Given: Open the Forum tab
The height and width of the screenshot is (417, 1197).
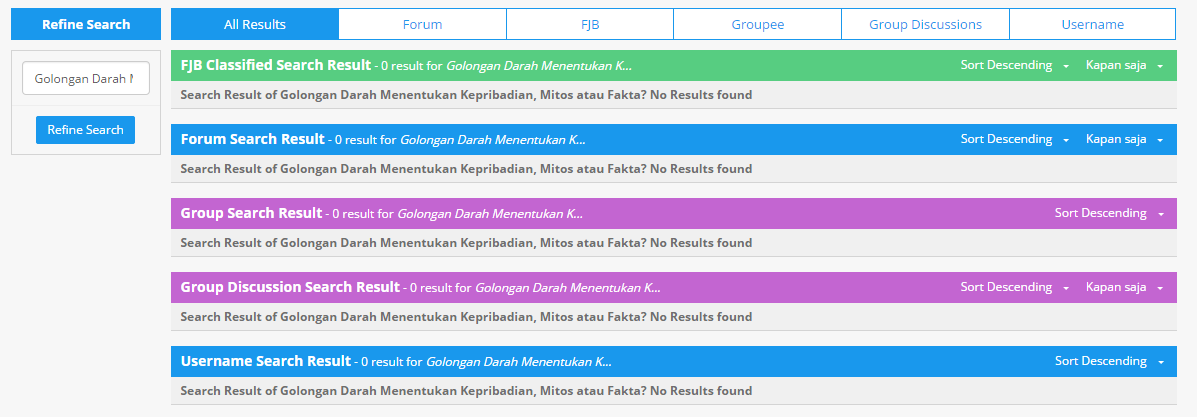Looking at the screenshot, I should click(x=422, y=24).
